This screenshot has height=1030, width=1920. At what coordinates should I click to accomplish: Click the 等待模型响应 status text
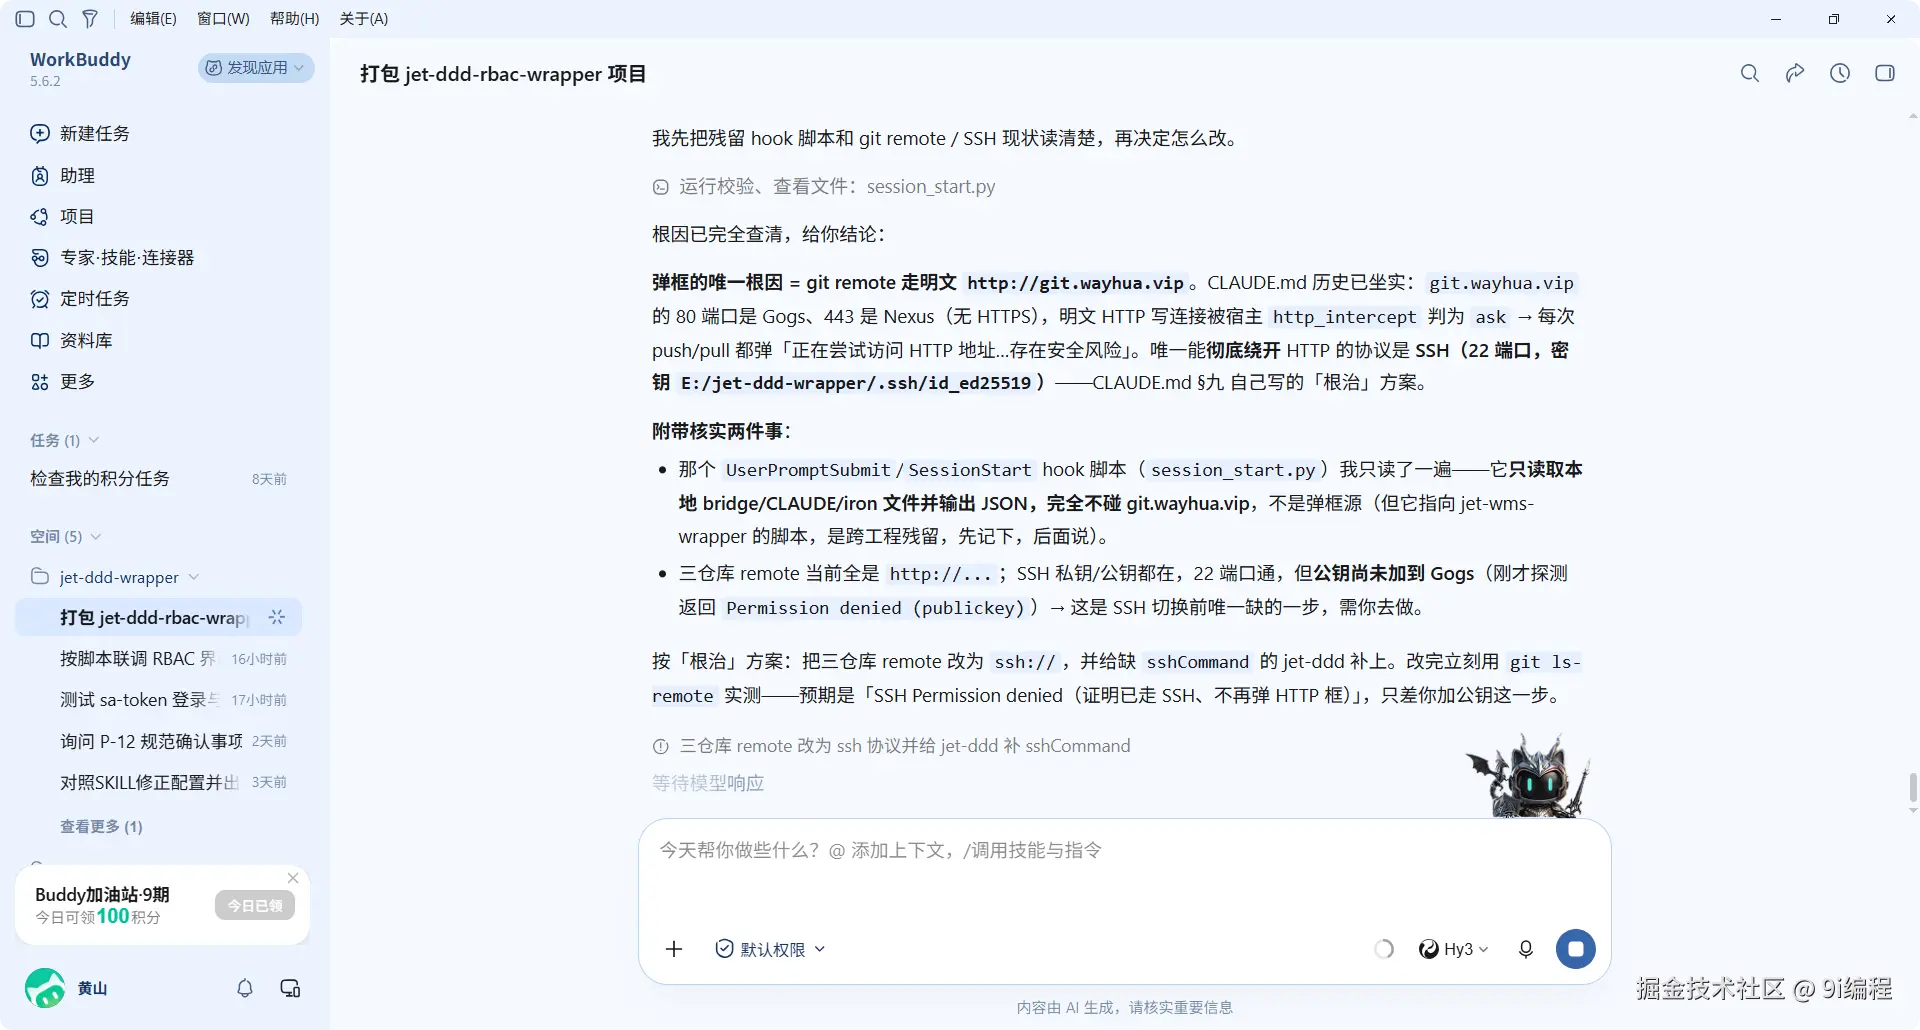point(708,783)
